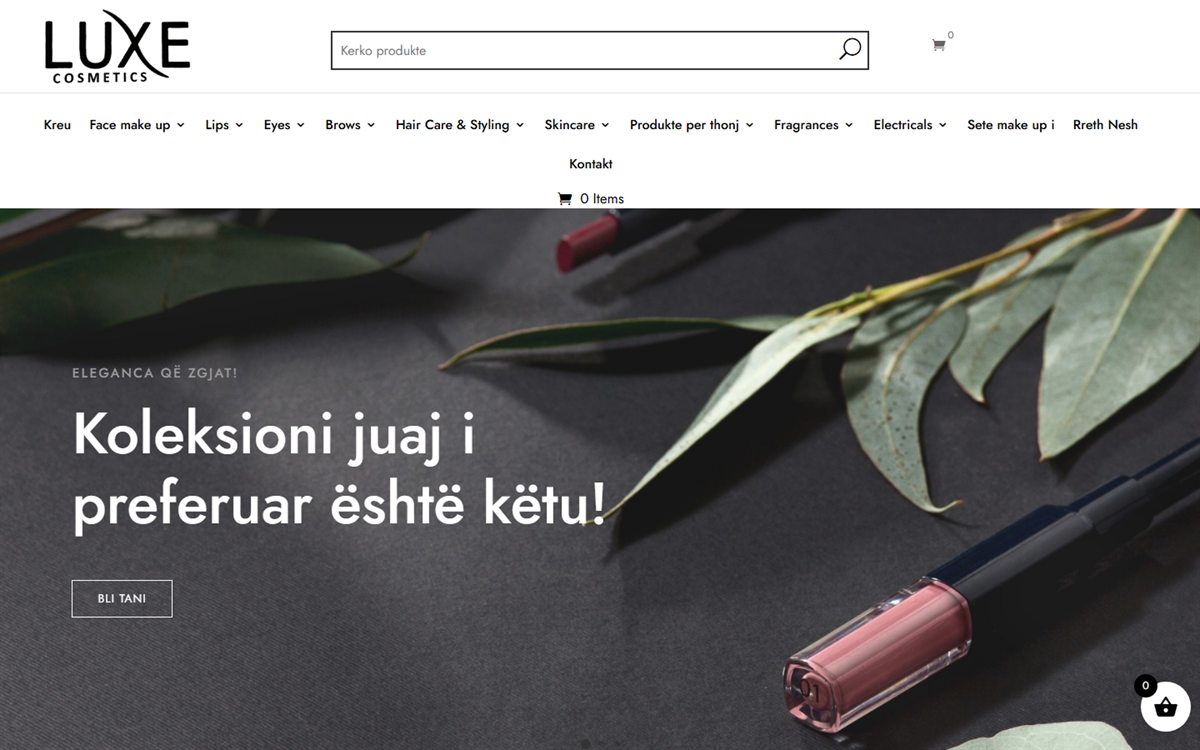Viewport: 1200px width, 750px height.
Task: Open the Lips menu
Action: pos(217,125)
